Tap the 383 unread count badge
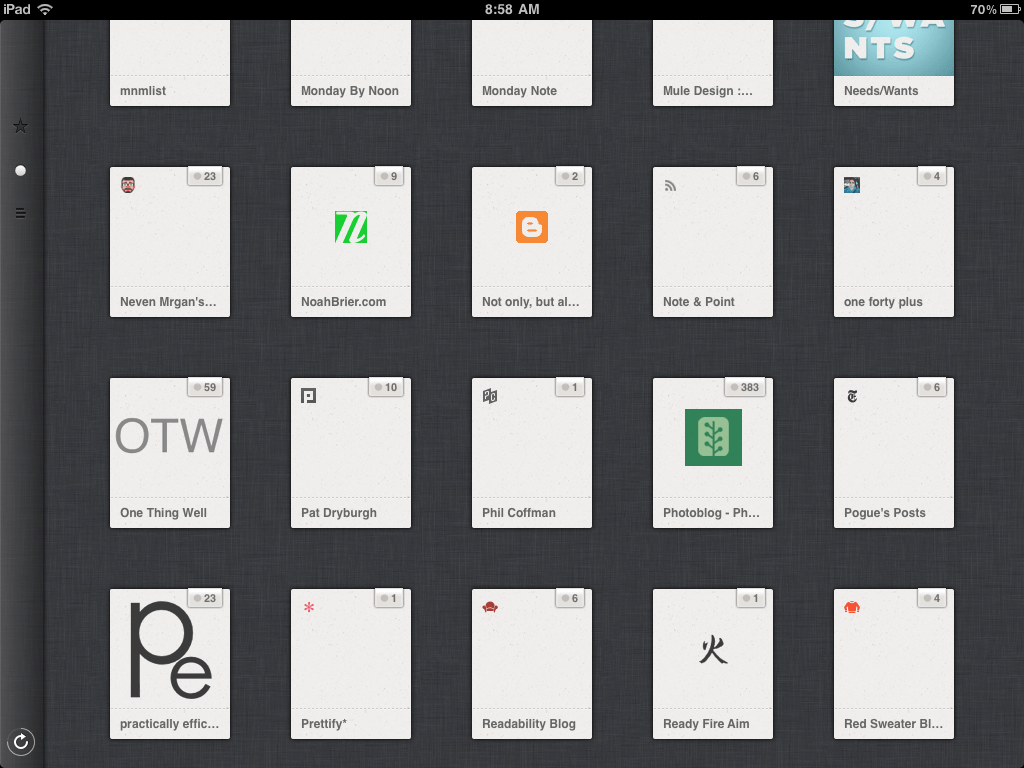 744,387
